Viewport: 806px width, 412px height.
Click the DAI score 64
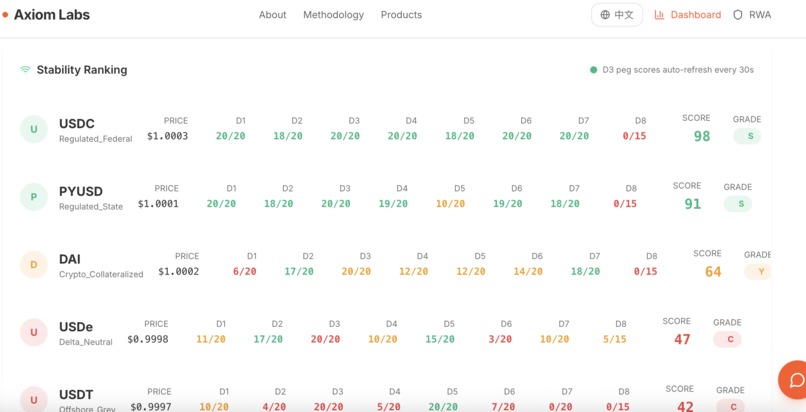(713, 272)
